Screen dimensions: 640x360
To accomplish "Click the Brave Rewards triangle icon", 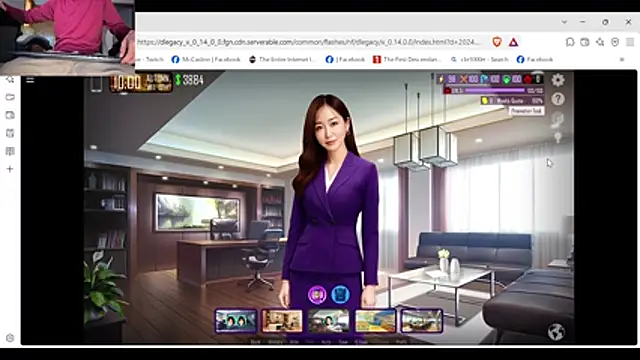I will (x=513, y=42).
